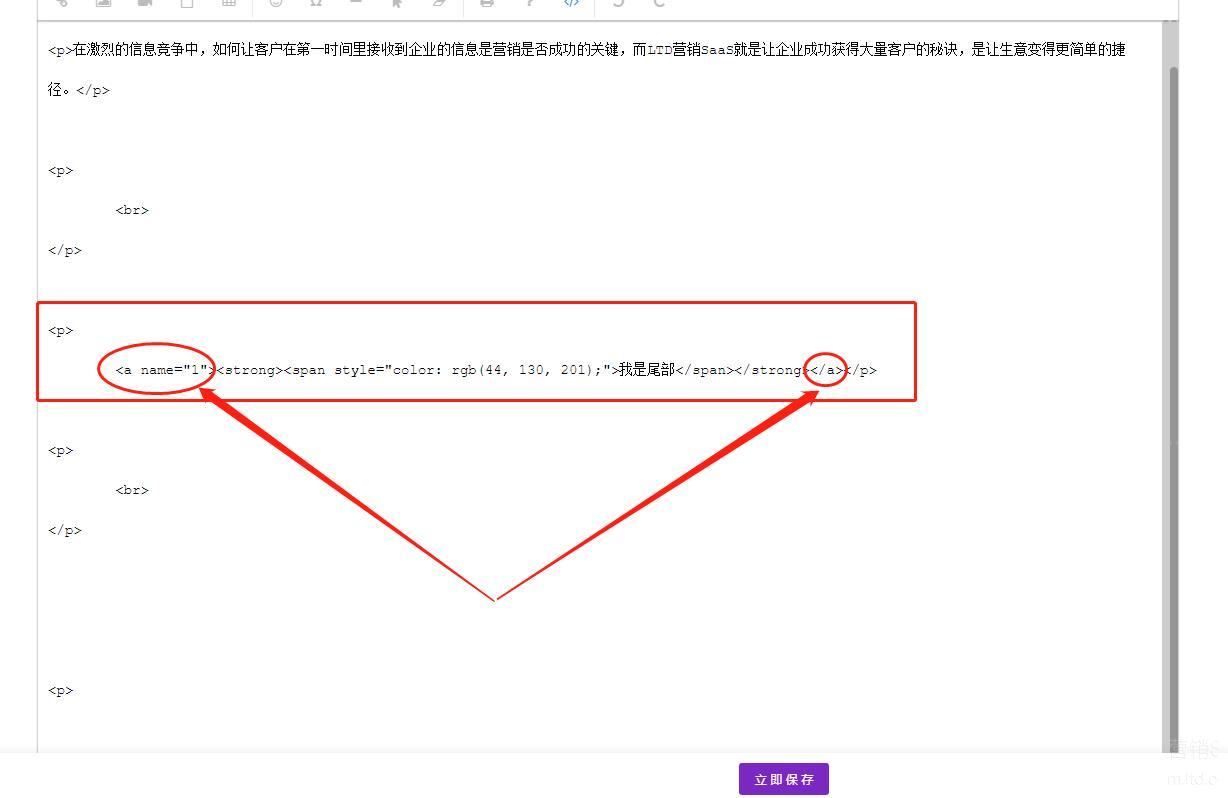Toggle the HTML code view icon
Screen dimensions: 1228x798
coord(571,4)
